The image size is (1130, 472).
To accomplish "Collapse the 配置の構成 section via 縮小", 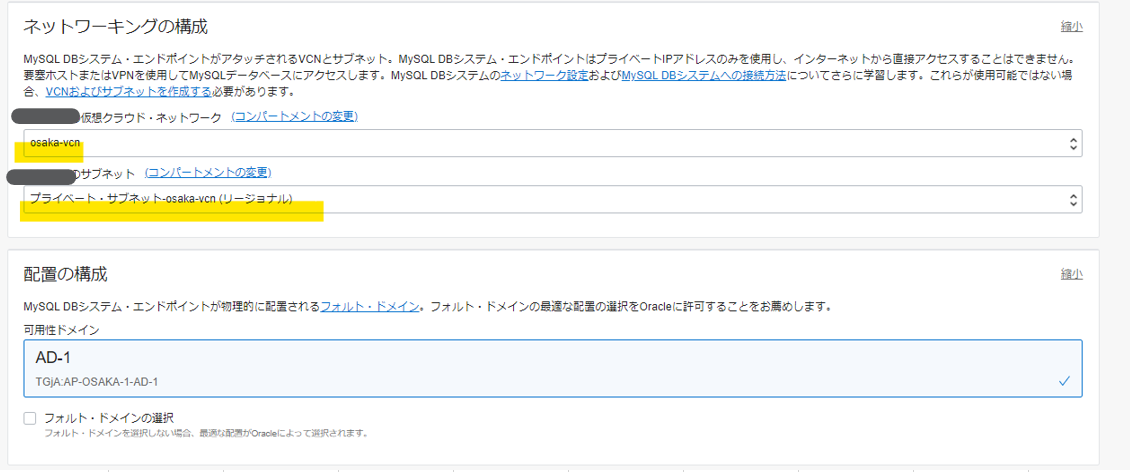I will point(1071,274).
